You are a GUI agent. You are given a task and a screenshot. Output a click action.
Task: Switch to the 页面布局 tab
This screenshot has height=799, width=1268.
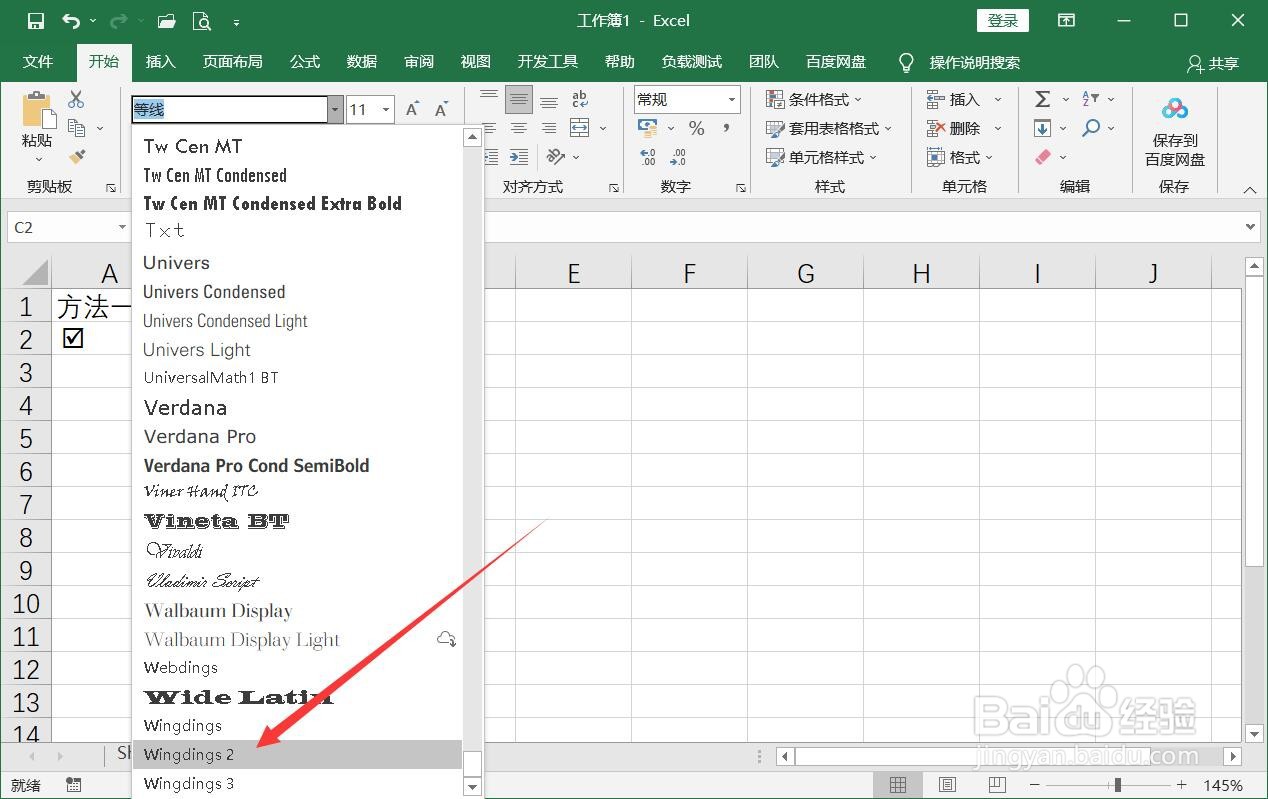point(232,62)
